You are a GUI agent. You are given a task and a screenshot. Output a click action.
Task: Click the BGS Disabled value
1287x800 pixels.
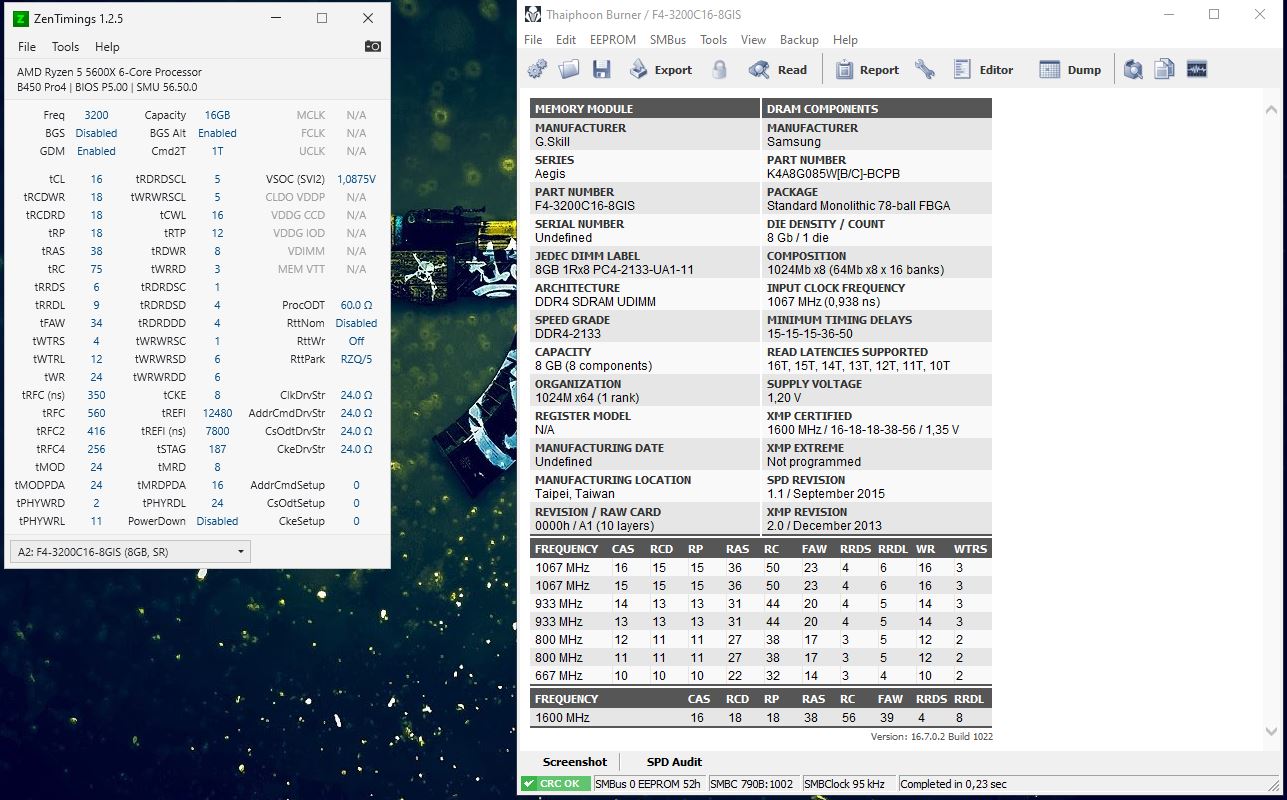click(96, 133)
